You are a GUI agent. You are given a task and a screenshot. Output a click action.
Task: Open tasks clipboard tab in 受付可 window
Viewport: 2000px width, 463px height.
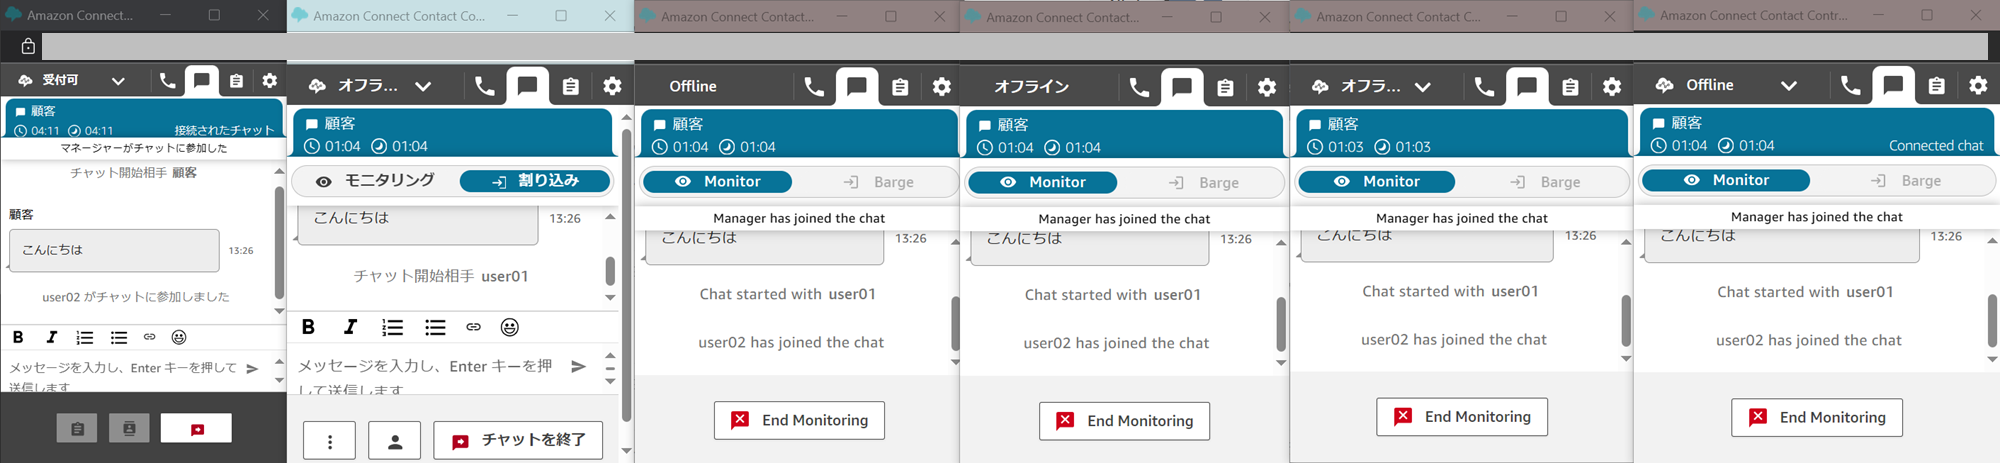pyautogui.click(x=236, y=81)
